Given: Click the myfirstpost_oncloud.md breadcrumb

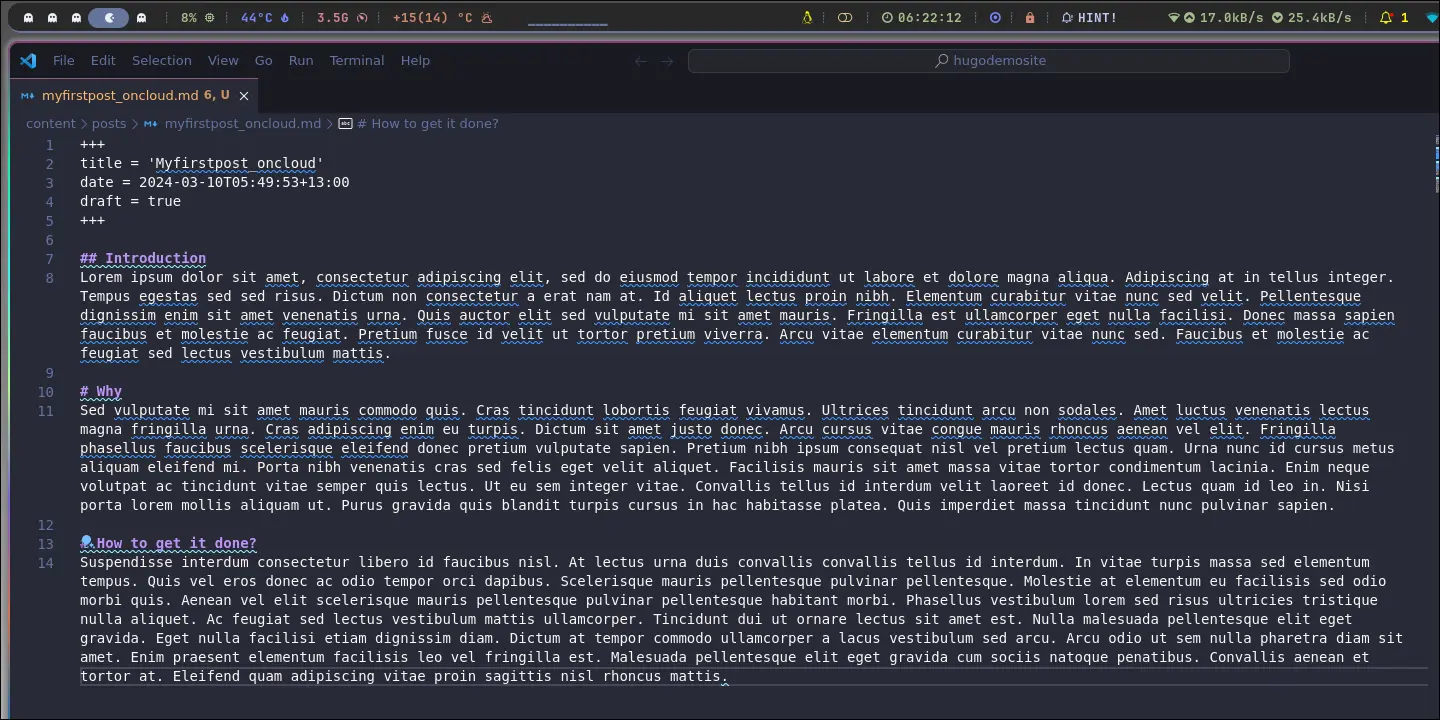Looking at the screenshot, I should click(242, 124).
